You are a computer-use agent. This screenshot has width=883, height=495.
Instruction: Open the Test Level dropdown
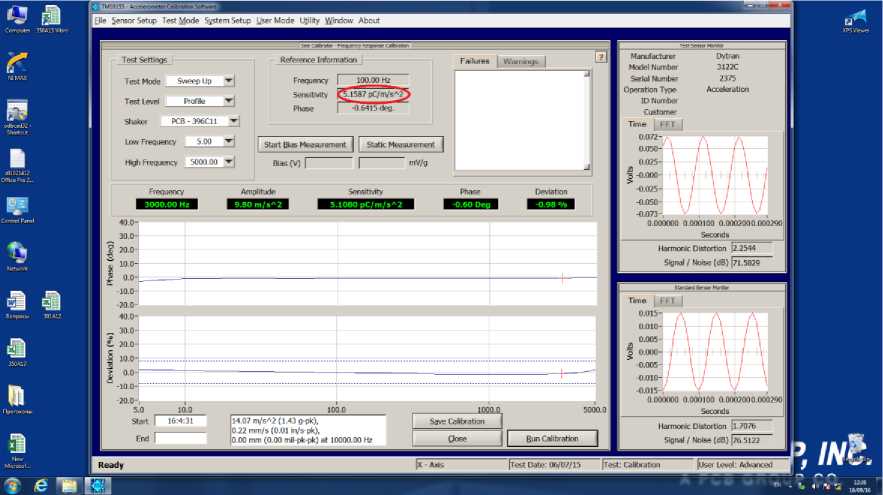pyautogui.click(x=229, y=101)
